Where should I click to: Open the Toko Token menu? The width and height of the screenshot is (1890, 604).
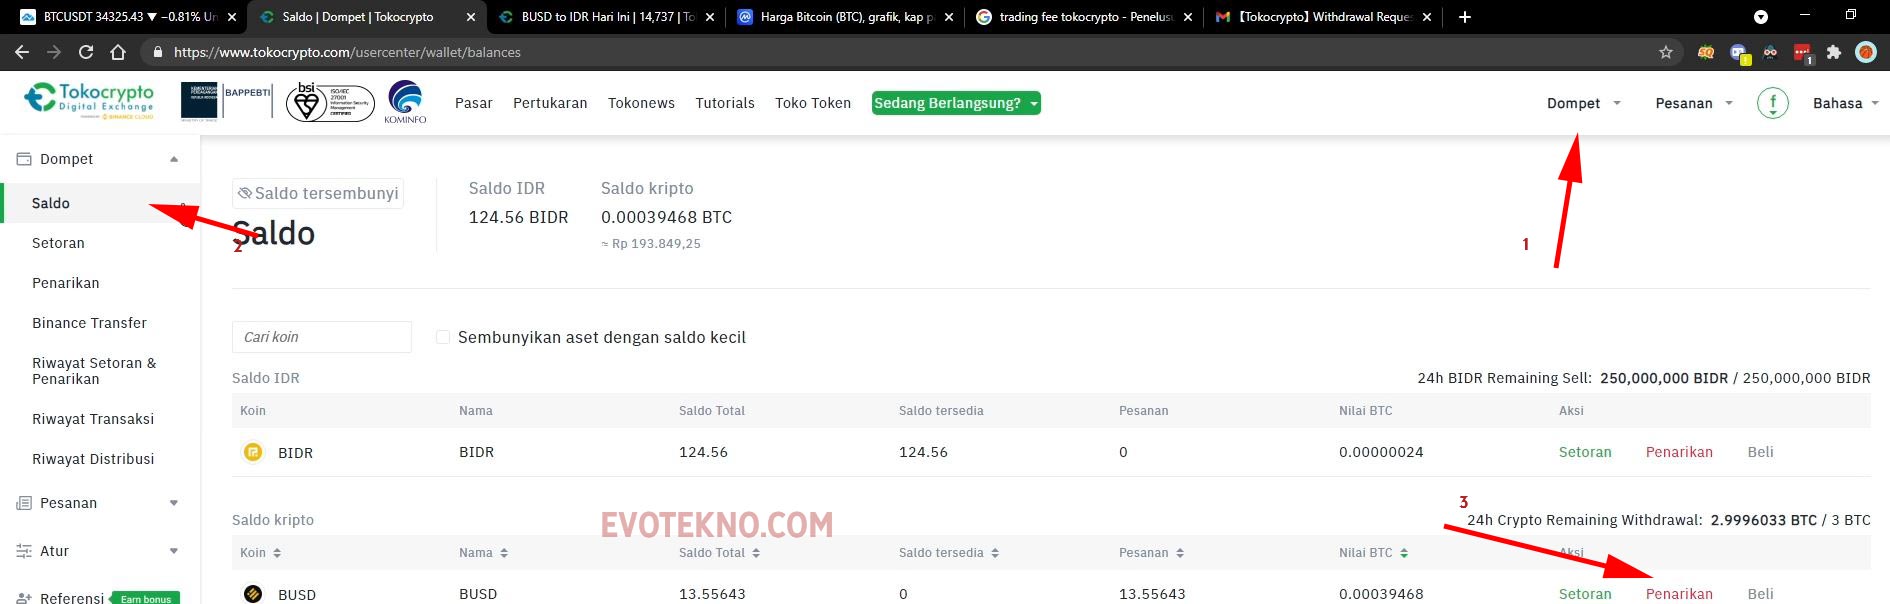point(813,103)
